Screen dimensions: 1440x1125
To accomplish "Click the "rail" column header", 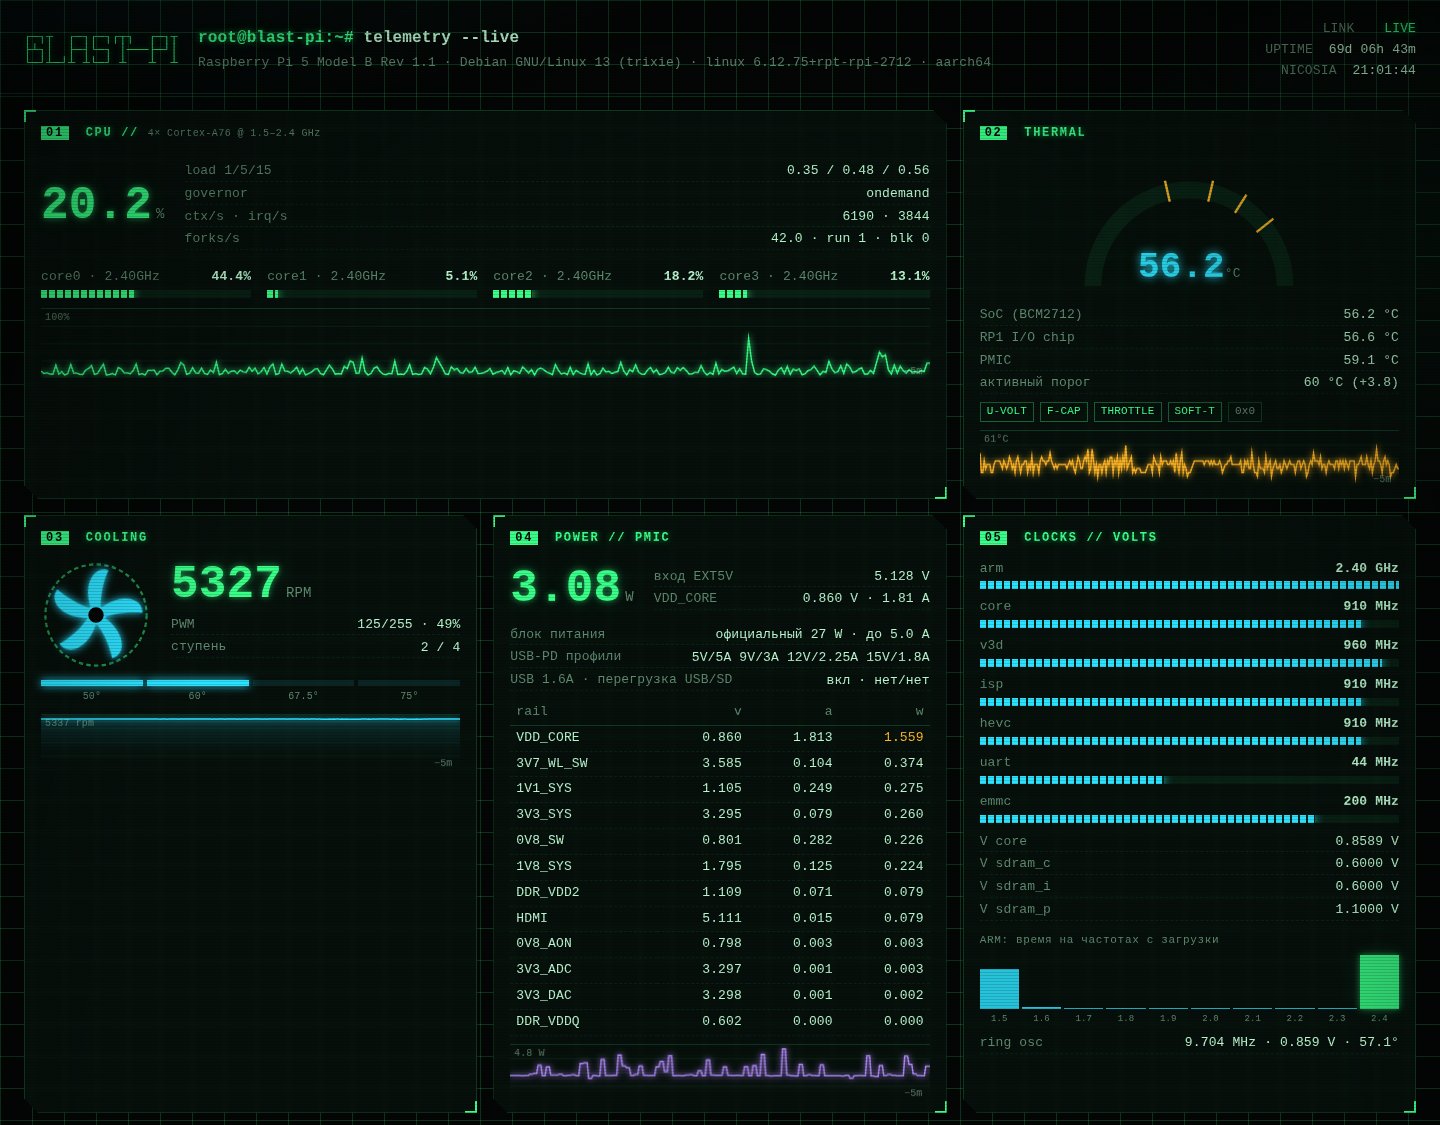I will [532, 711].
